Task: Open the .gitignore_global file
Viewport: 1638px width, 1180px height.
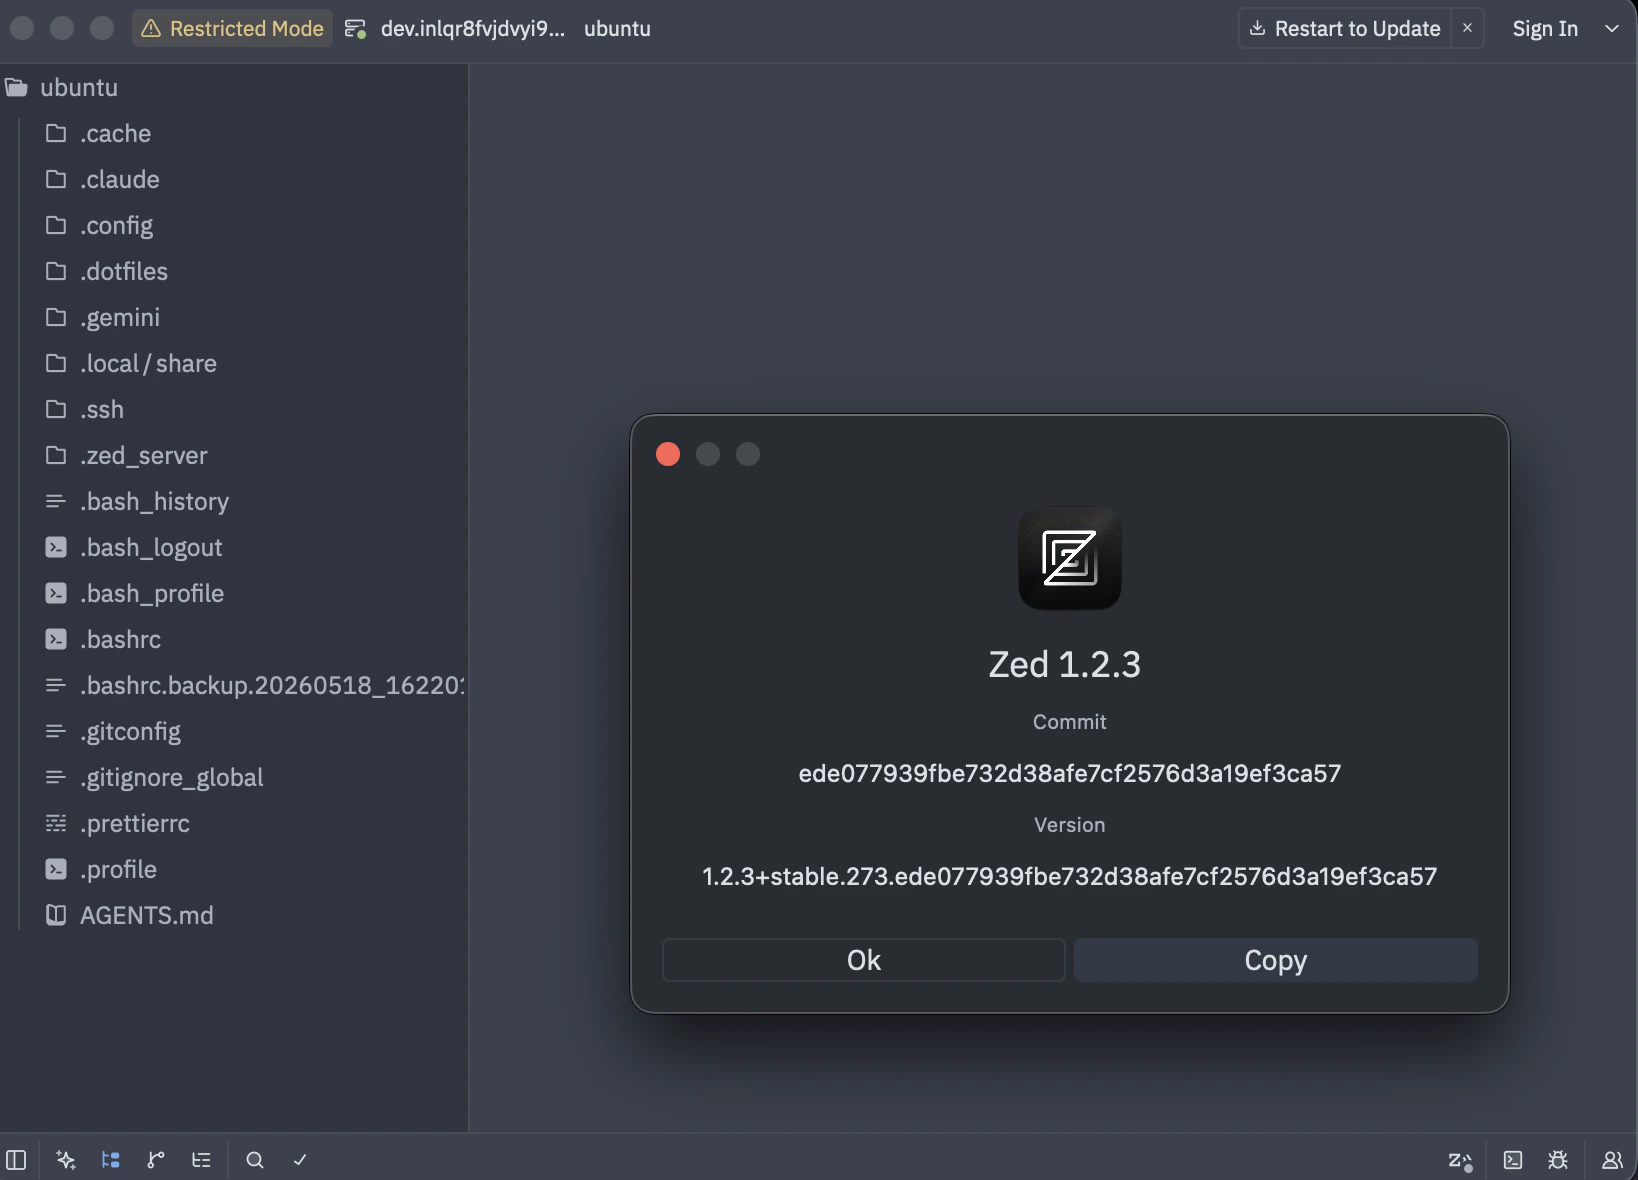Action: pyautogui.click(x=234, y=777)
